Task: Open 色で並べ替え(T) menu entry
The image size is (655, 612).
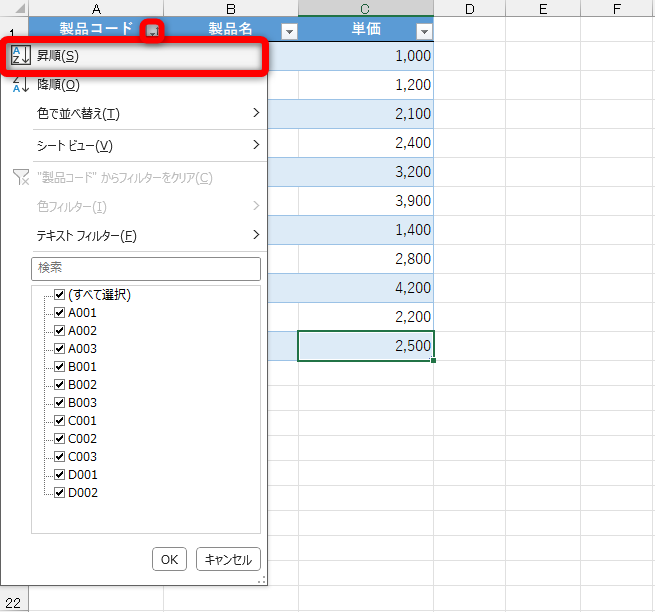Action: coord(134,113)
